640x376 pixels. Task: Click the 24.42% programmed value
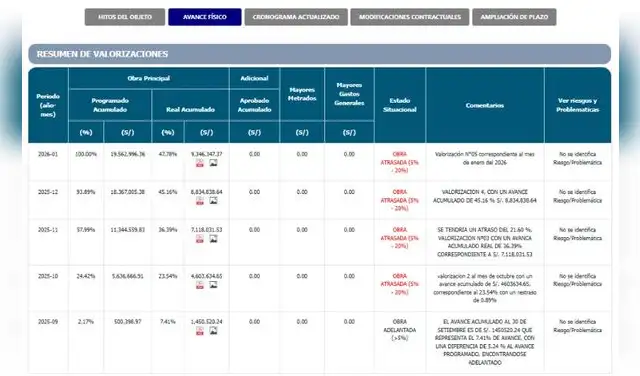click(86, 276)
